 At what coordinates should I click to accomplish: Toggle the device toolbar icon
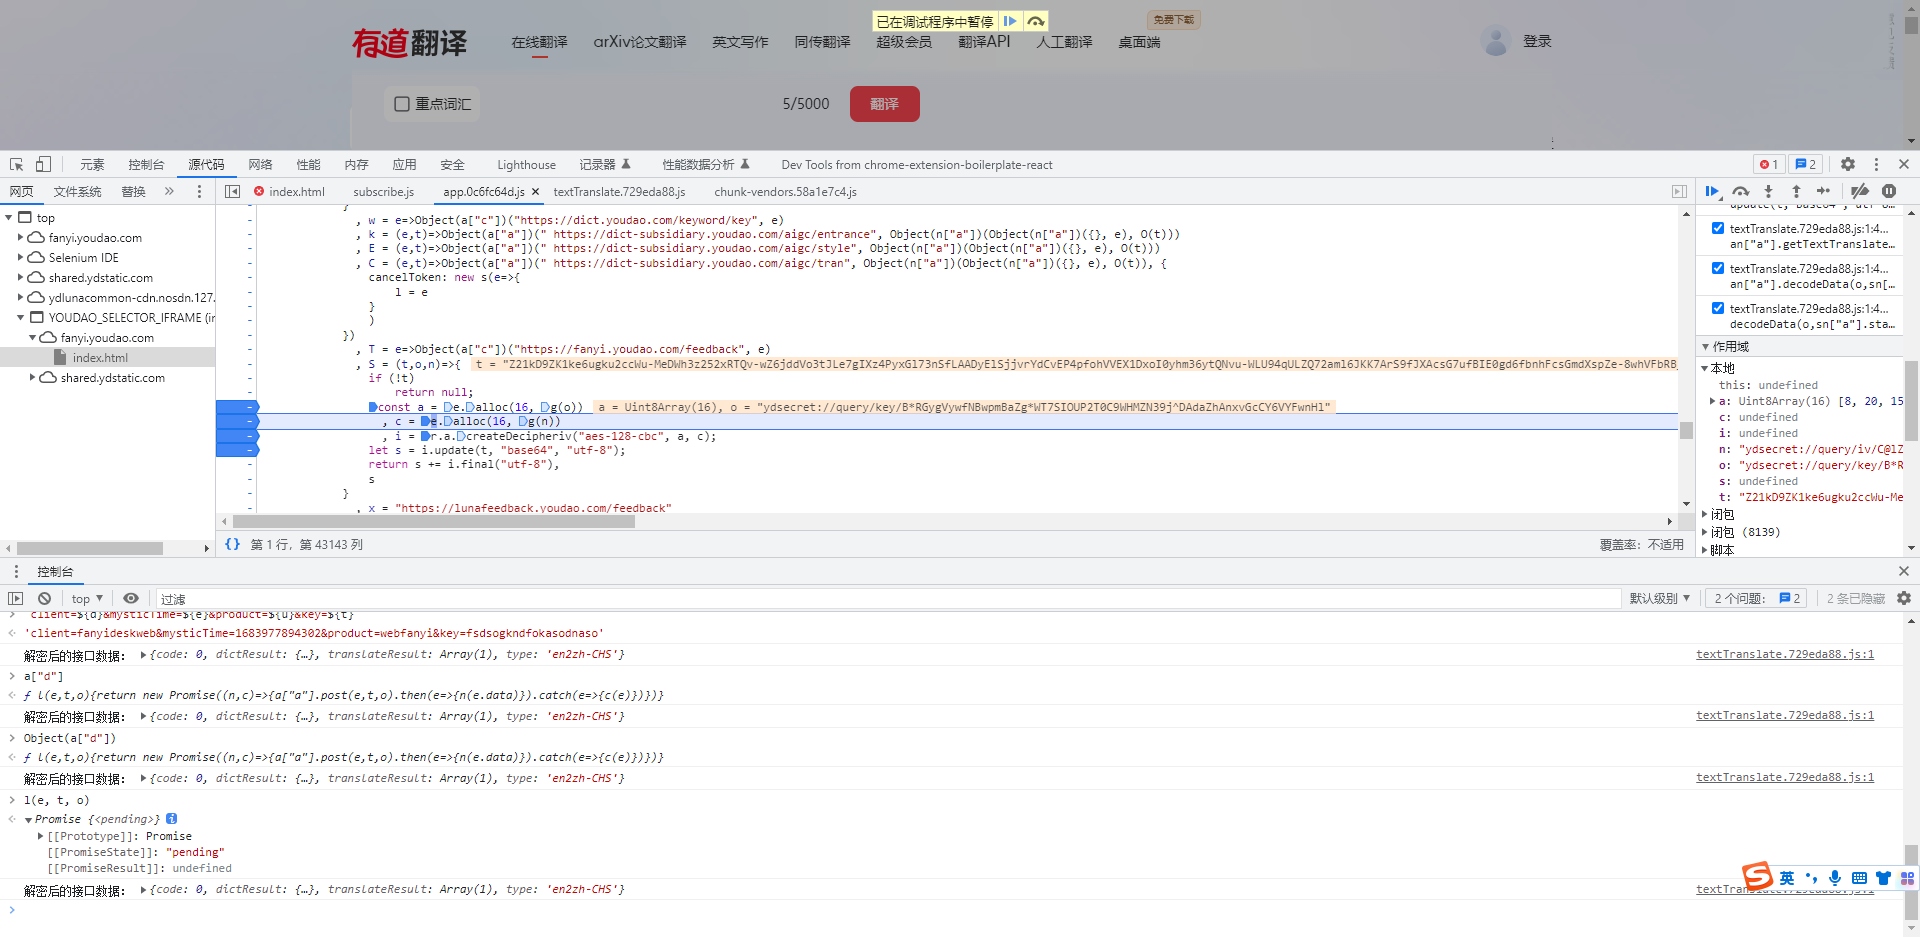(43, 164)
